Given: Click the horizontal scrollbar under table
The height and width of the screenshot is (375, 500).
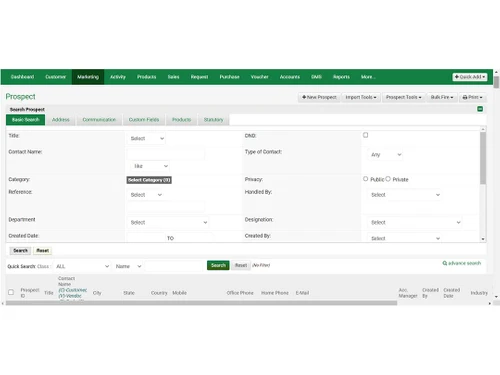Looking at the screenshot, I should [201, 303].
